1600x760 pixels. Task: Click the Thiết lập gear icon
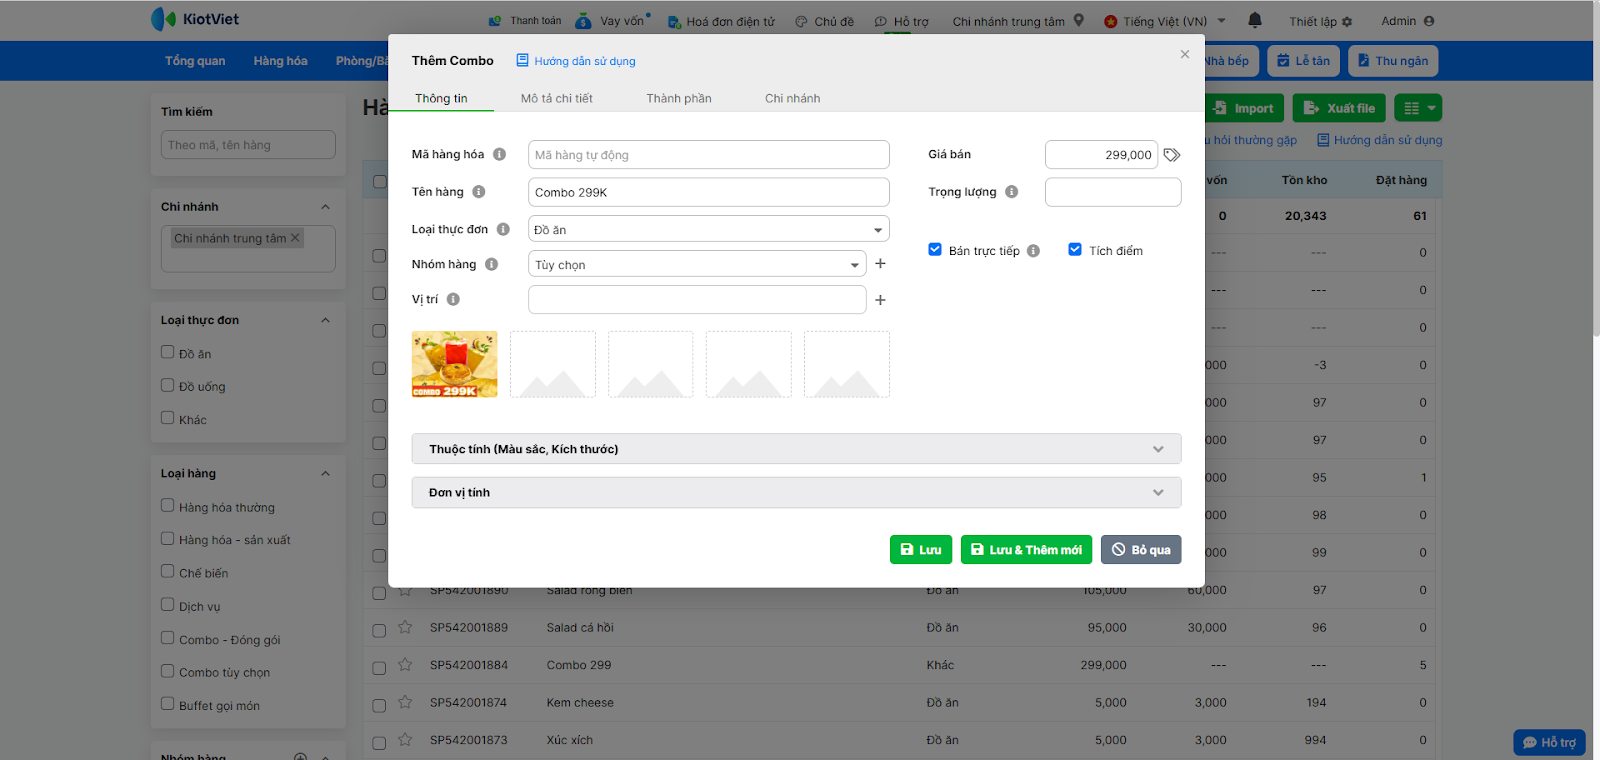pyautogui.click(x=1347, y=22)
